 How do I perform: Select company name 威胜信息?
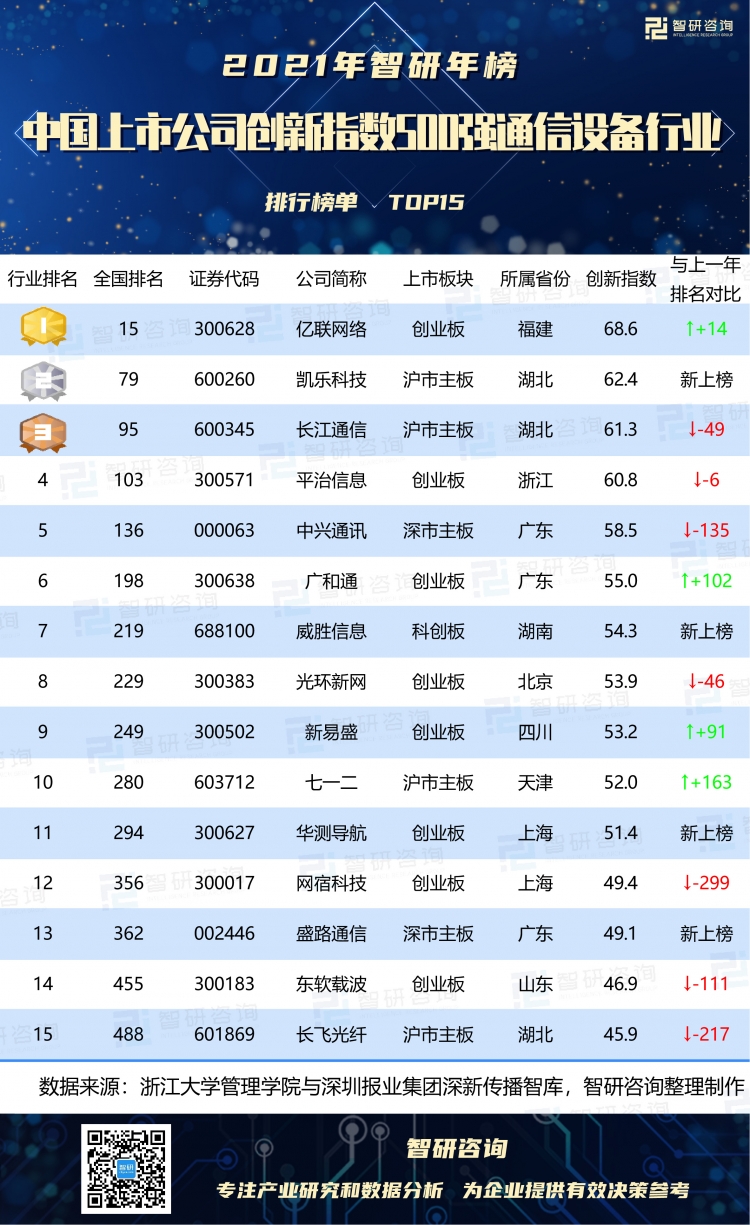tap(332, 631)
